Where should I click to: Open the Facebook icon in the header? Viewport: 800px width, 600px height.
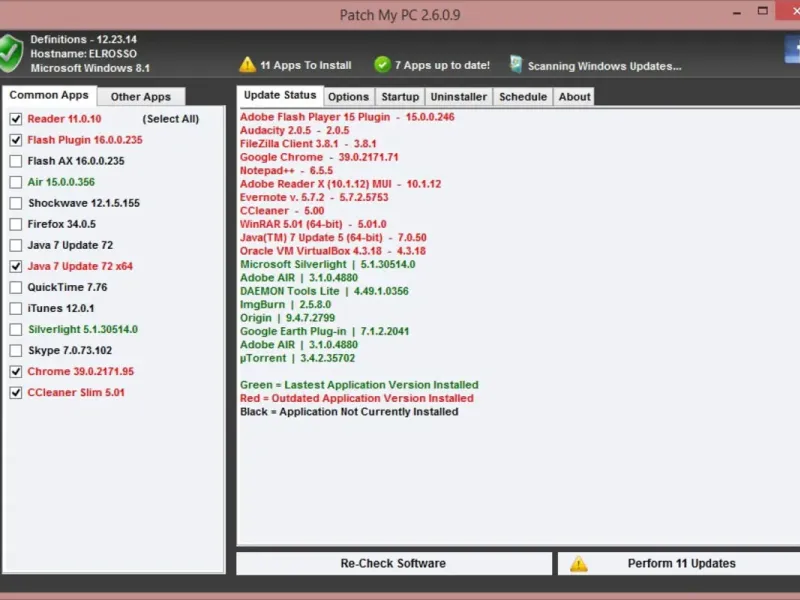tap(792, 50)
